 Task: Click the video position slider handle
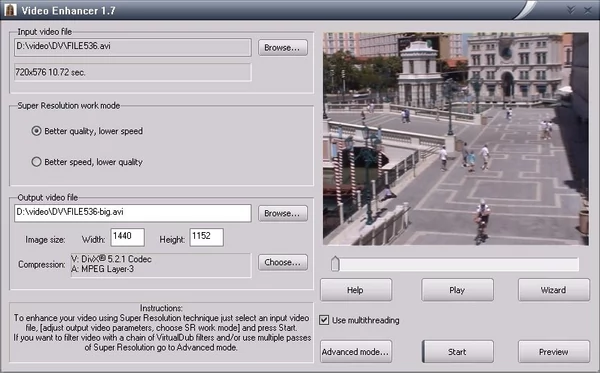pyautogui.click(x=335, y=264)
